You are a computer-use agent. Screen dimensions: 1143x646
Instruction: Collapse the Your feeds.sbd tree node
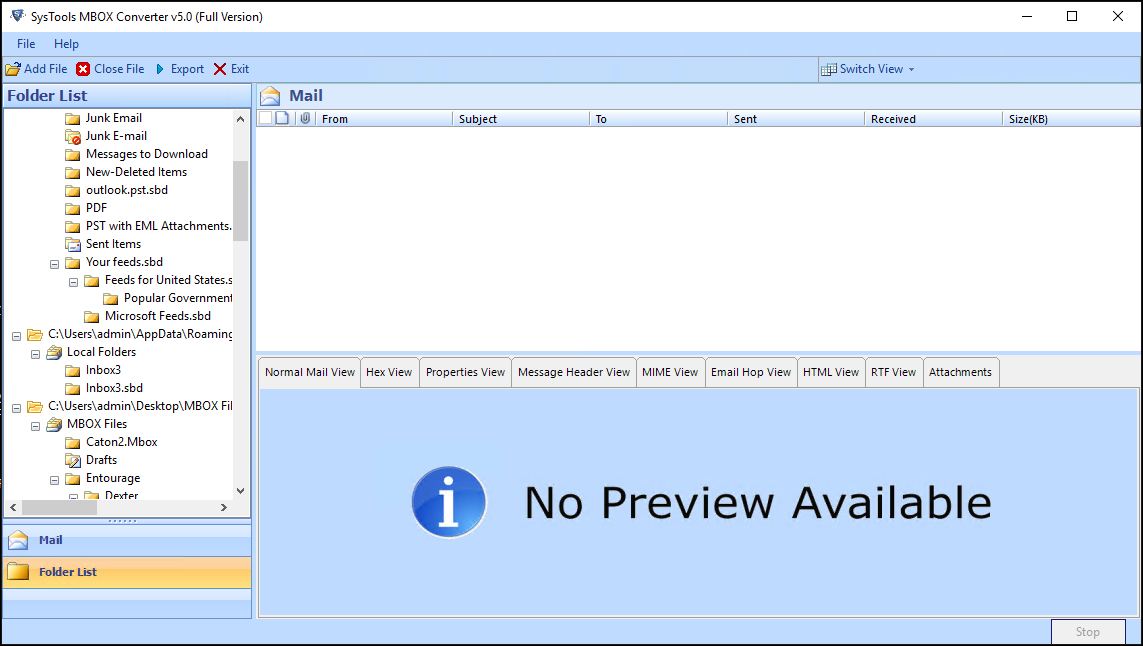click(55, 263)
